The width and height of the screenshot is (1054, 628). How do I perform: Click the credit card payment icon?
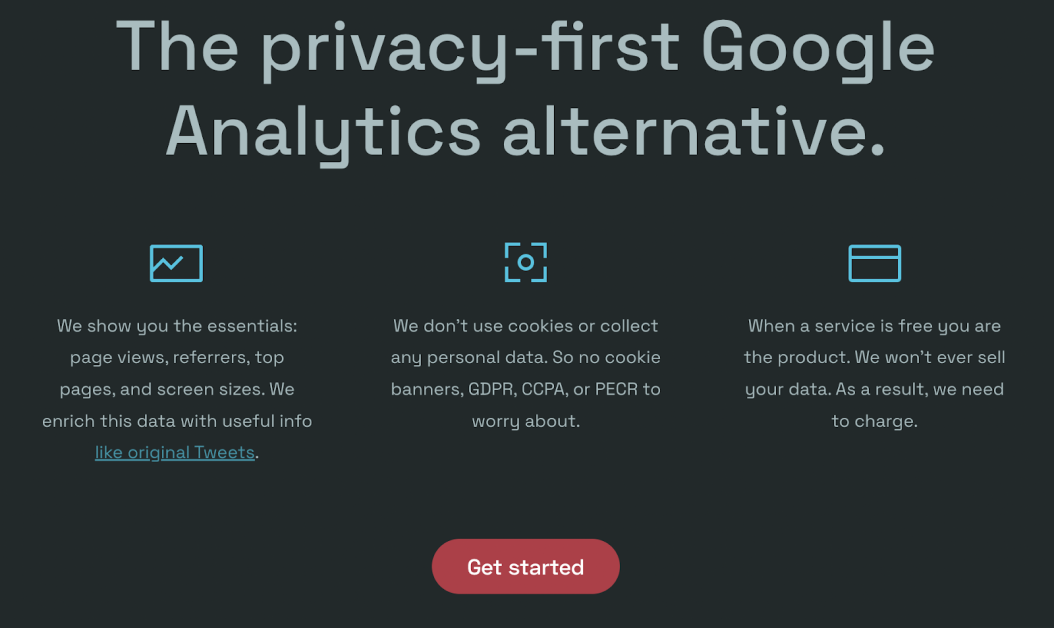pyautogui.click(x=874, y=263)
